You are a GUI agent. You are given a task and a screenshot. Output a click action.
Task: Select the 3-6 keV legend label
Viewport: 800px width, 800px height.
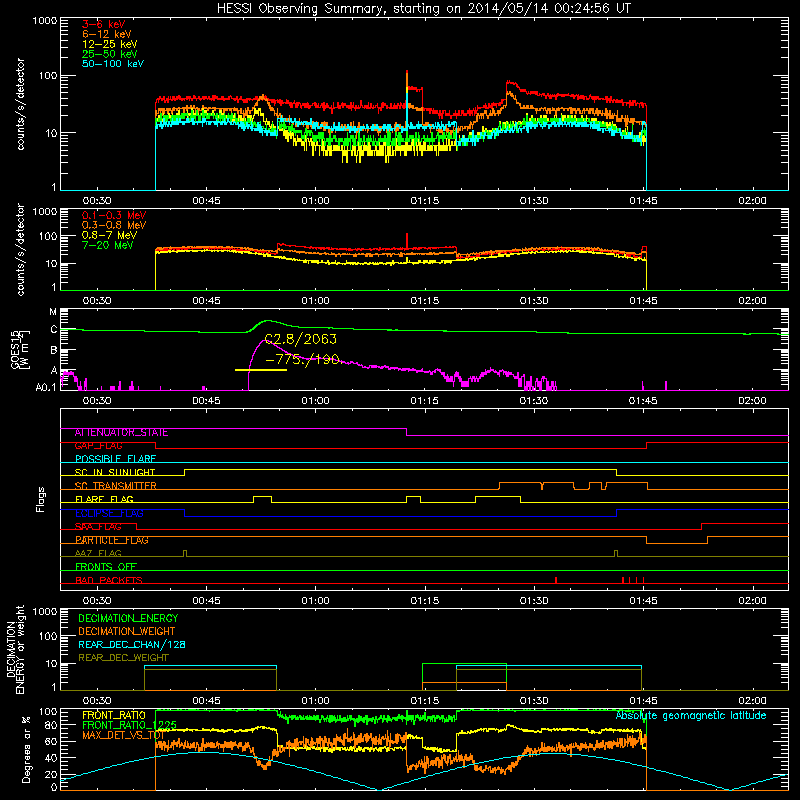pos(104,24)
